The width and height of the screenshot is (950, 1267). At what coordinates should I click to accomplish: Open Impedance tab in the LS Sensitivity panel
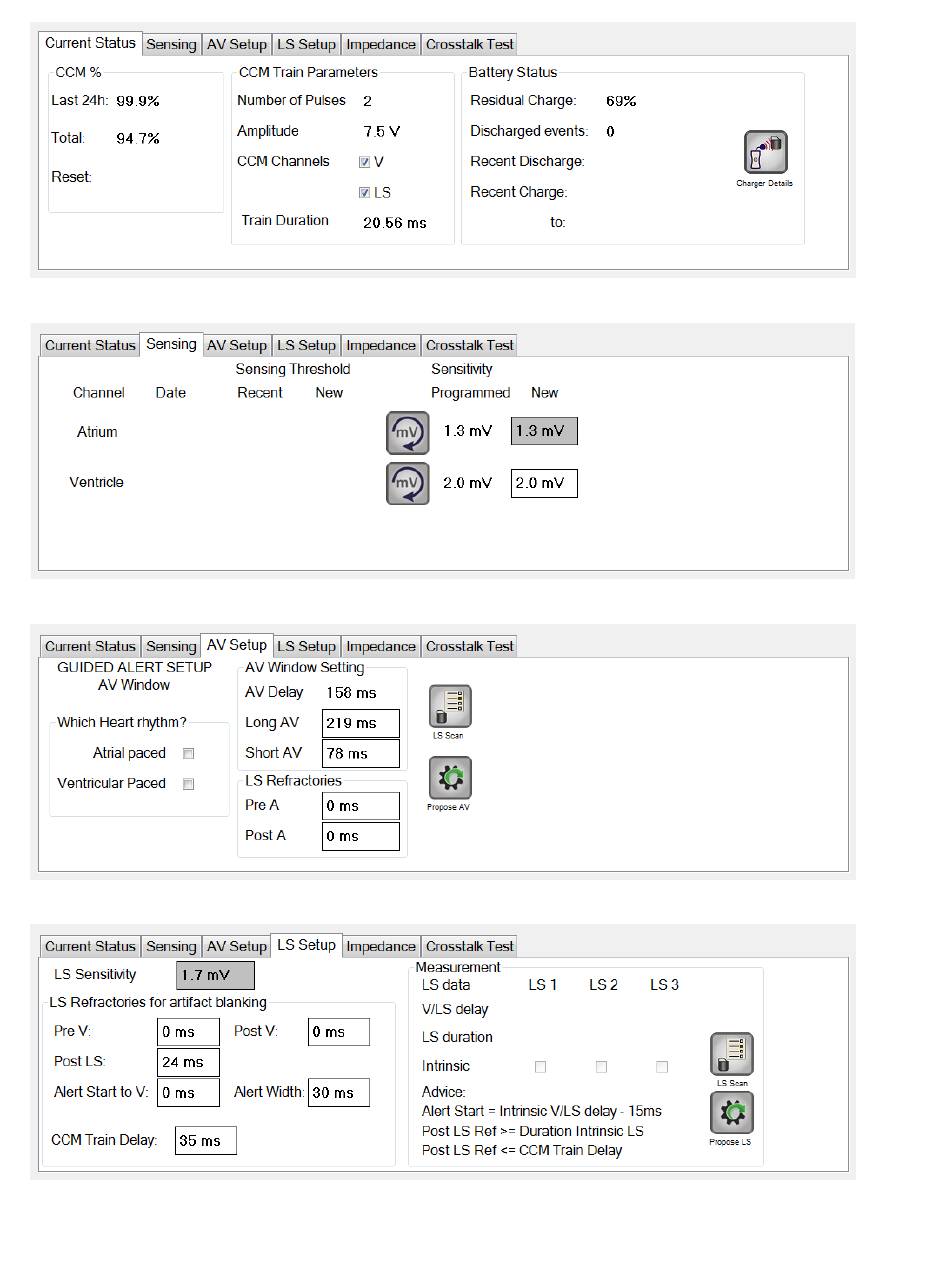(381, 946)
